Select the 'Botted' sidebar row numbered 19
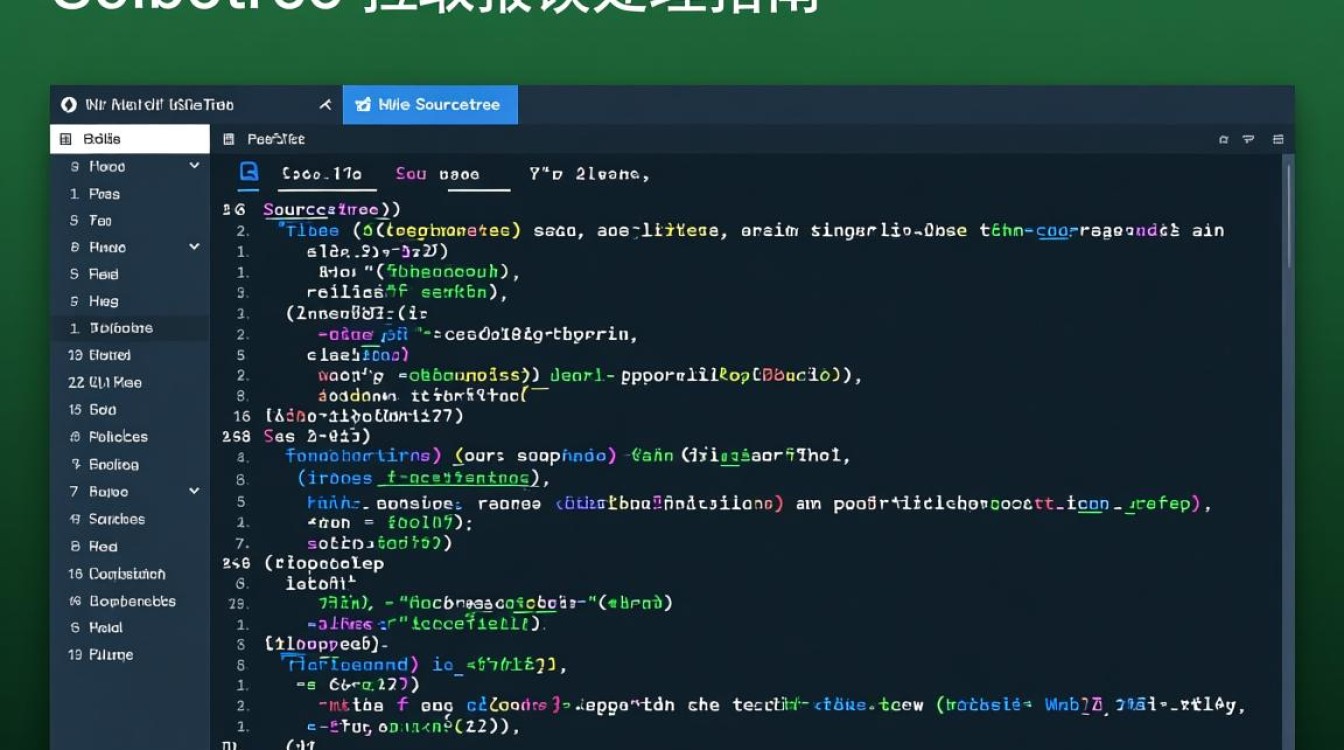Viewport: 1344px width, 750px height. click(130, 355)
